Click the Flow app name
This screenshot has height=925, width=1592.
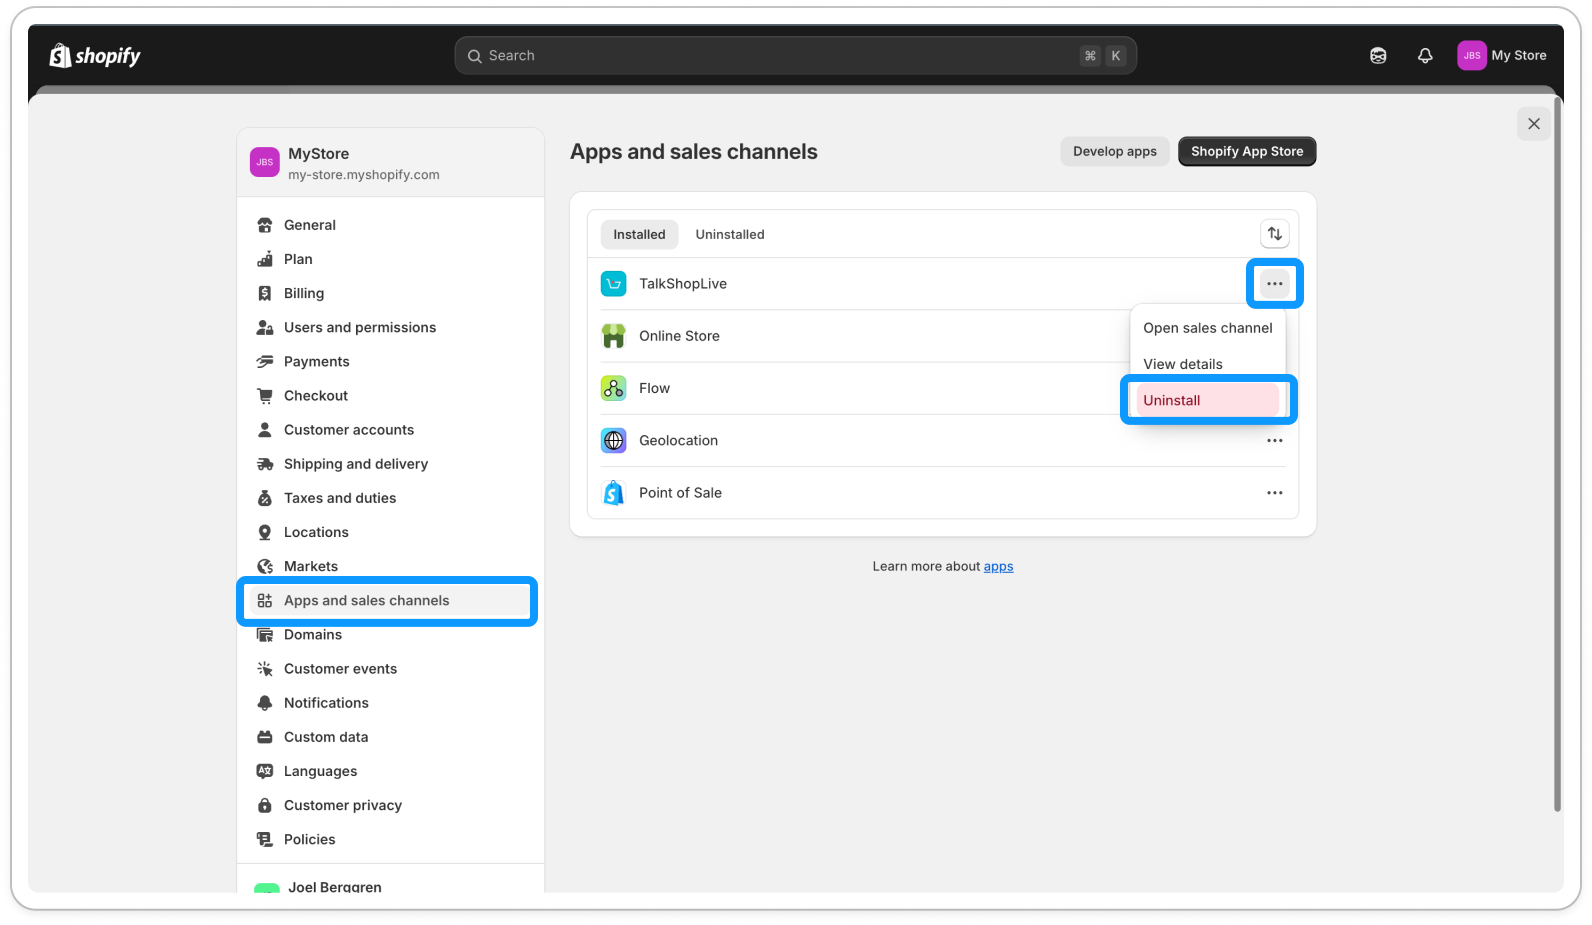click(x=654, y=388)
